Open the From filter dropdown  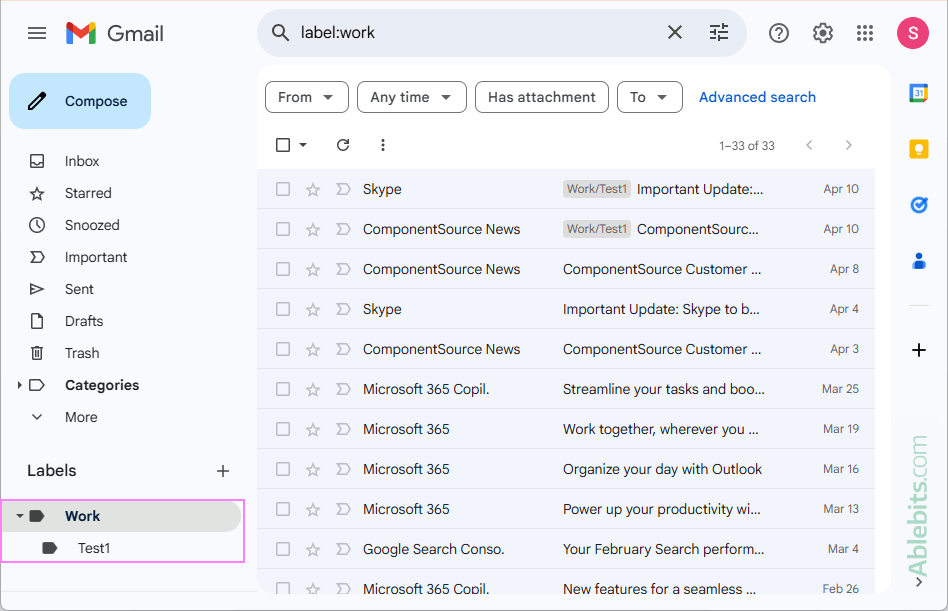[307, 97]
